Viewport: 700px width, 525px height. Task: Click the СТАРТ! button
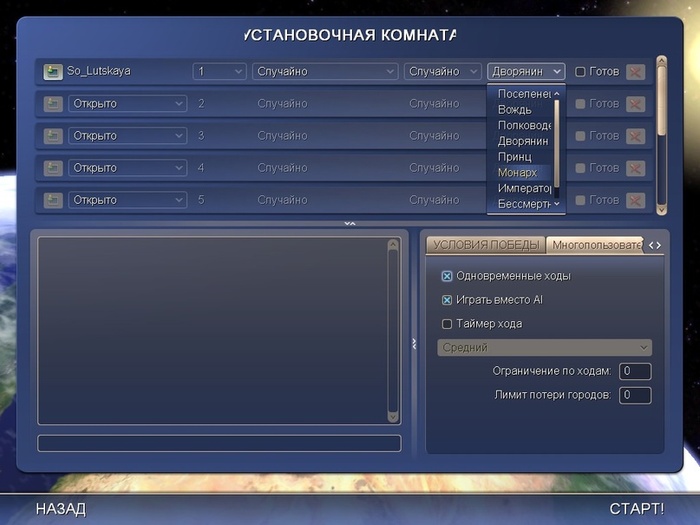pyautogui.click(x=637, y=509)
